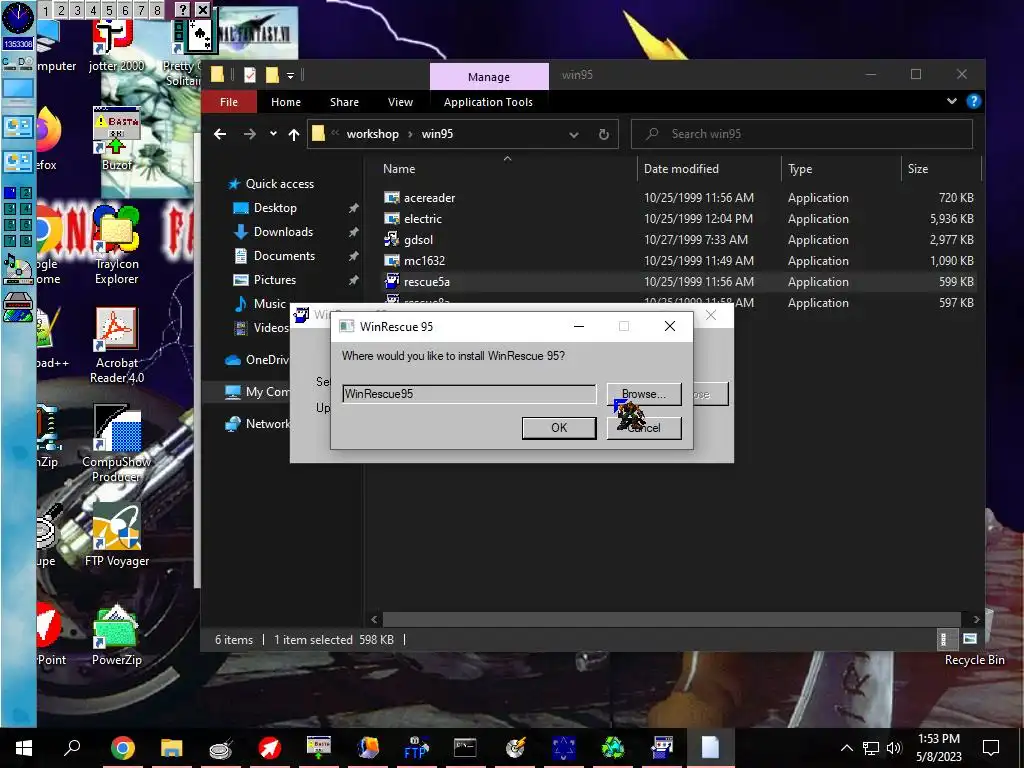Screen dimensions: 1024x768
Task: Switch to virtual desktop 8 button
Action: pyautogui.click(x=157, y=10)
